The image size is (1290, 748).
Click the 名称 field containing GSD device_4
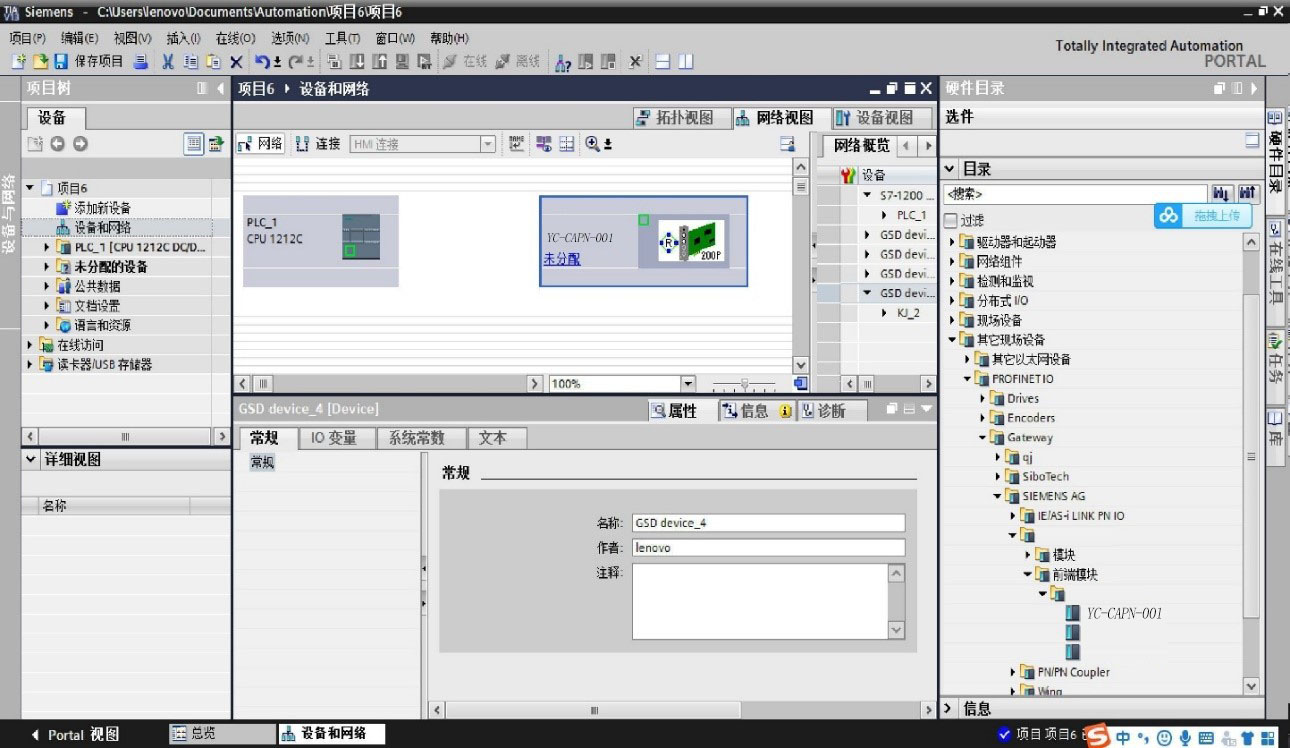(x=768, y=523)
